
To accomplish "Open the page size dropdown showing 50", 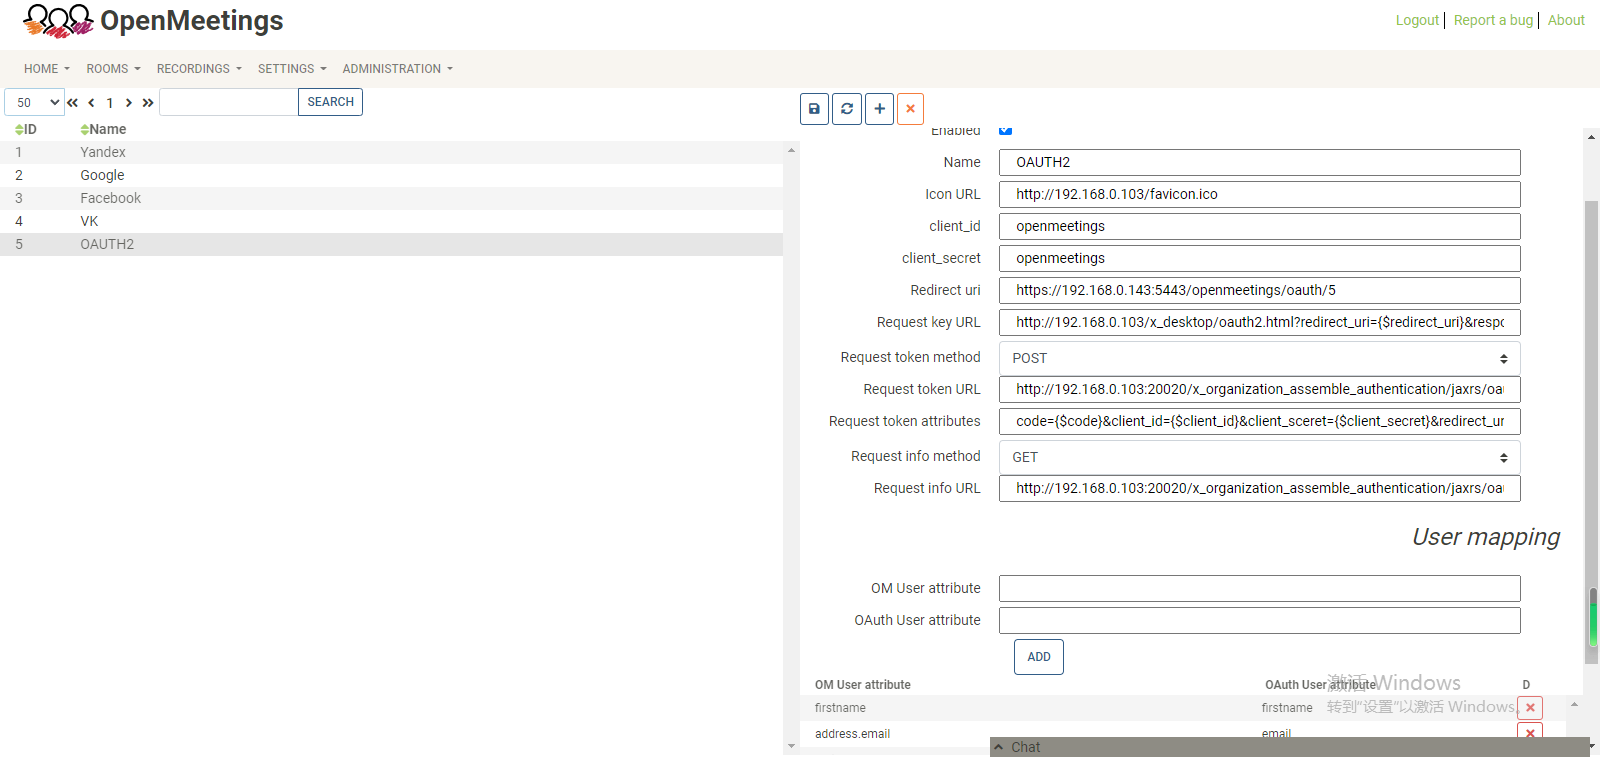I will (x=35, y=103).
